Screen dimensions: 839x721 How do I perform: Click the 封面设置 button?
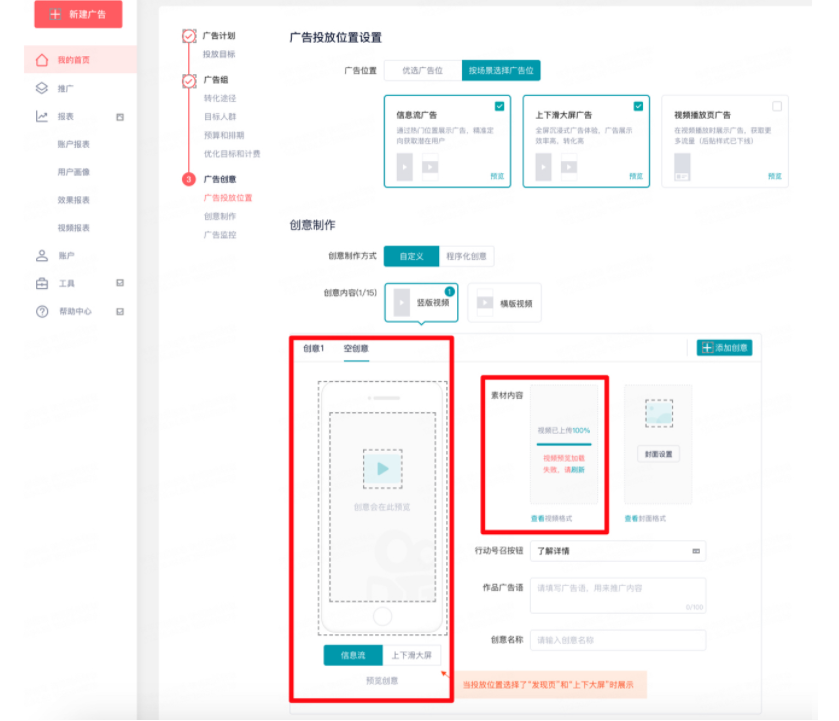(x=661, y=453)
